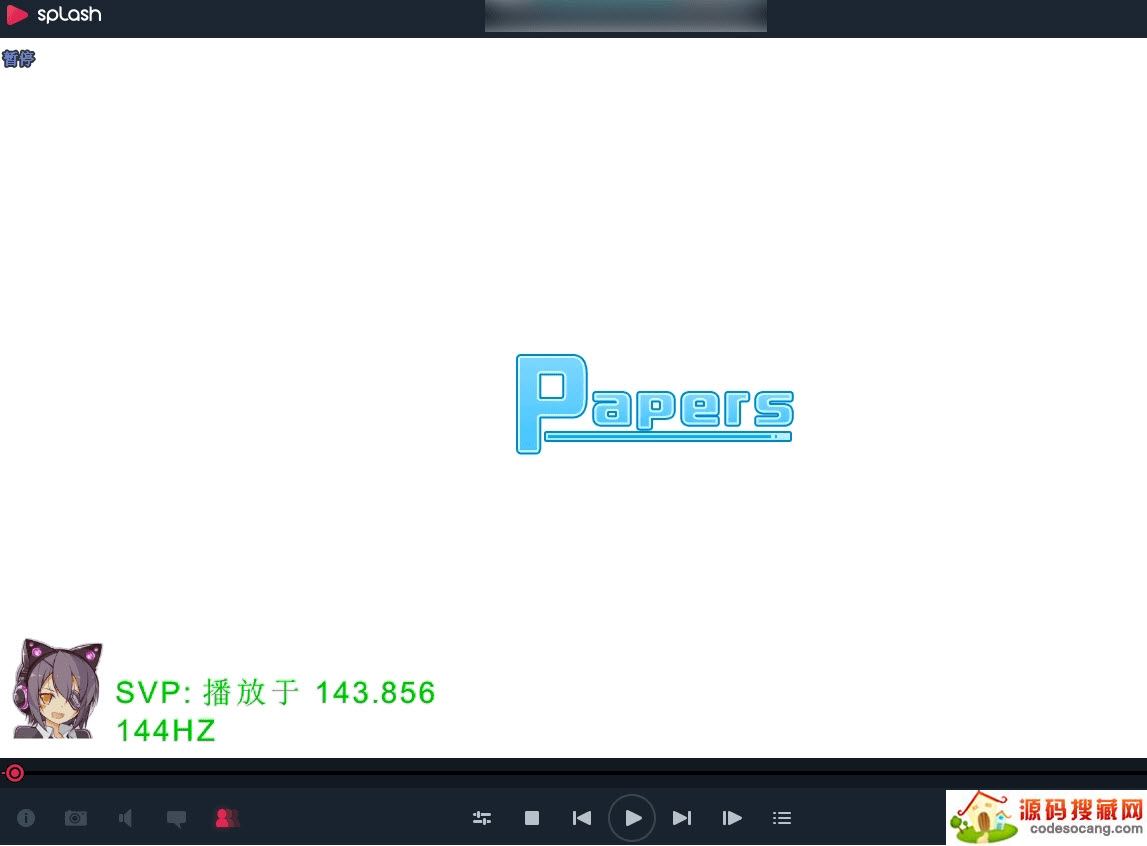
Task: Start playback with the round play button
Action: pos(631,817)
